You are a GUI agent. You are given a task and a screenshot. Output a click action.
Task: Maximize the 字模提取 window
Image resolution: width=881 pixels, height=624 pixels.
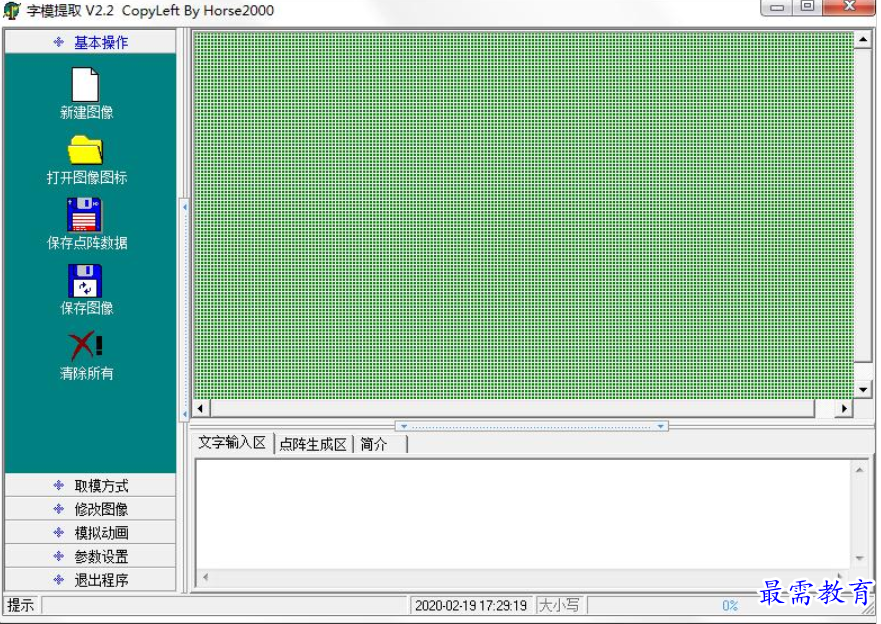point(807,7)
